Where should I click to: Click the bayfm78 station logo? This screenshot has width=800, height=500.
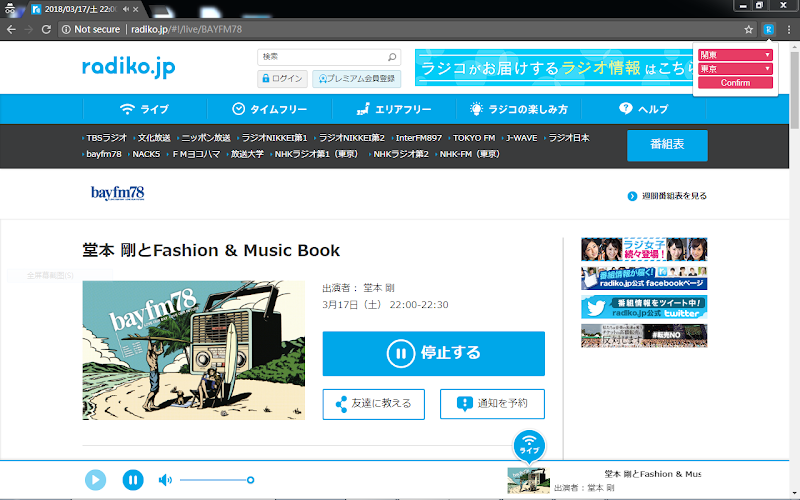click(x=117, y=193)
